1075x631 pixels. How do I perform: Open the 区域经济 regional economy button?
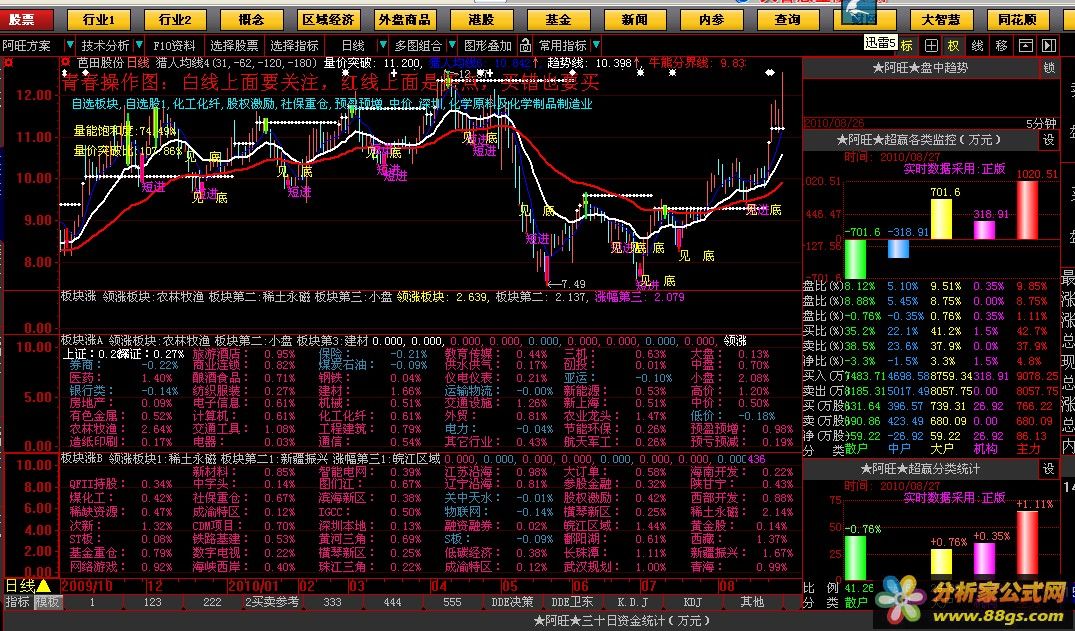click(328, 19)
